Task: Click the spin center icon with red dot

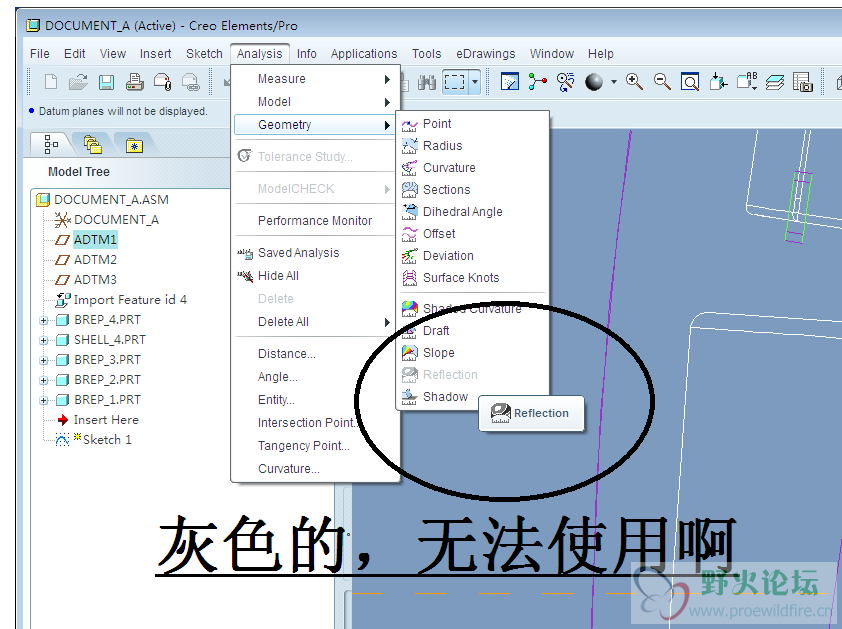Action: tap(538, 82)
